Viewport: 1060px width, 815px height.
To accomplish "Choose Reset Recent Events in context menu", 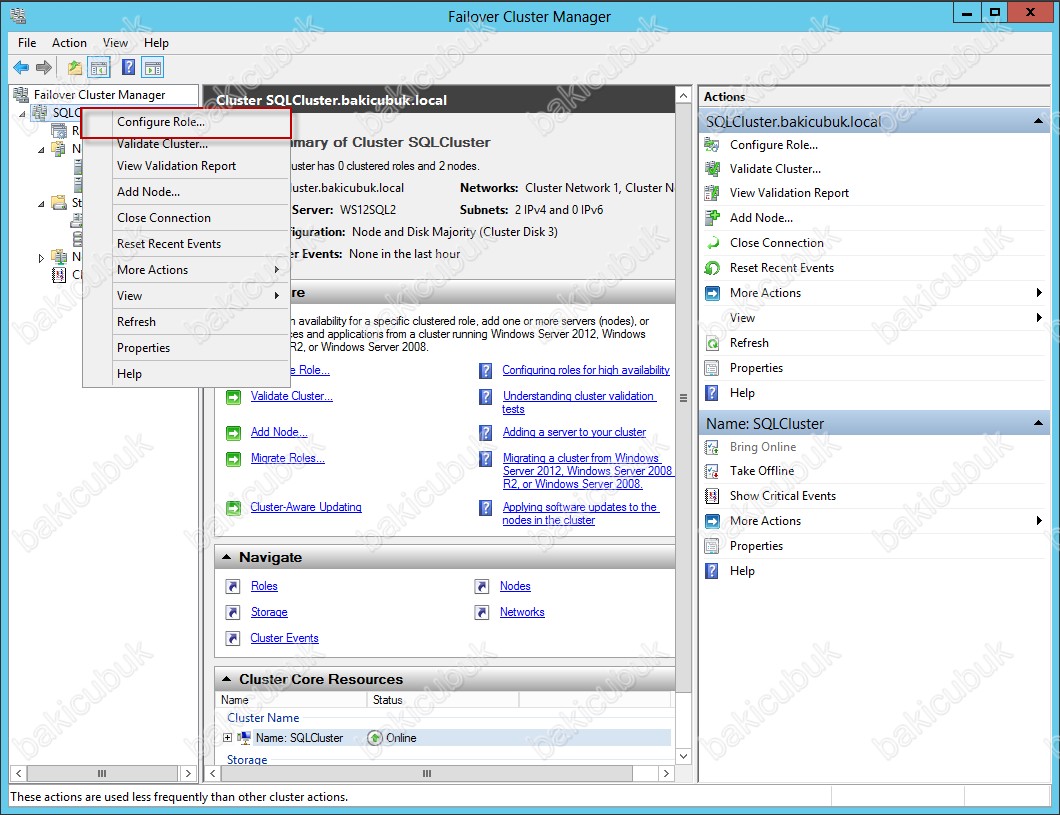I will click(x=169, y=244).
